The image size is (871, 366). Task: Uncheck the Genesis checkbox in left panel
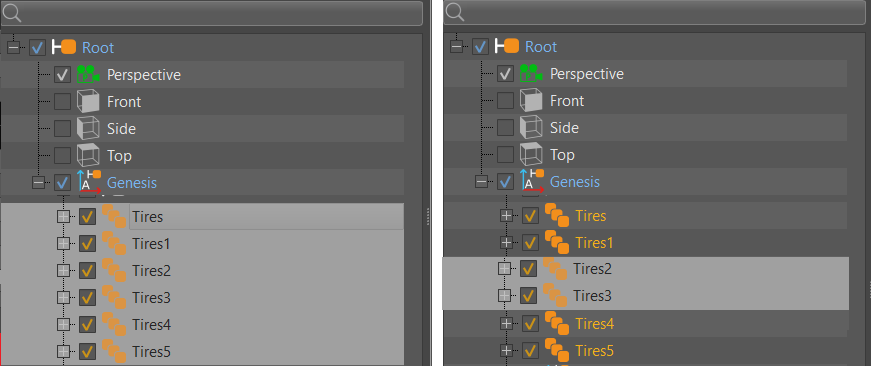62,182
